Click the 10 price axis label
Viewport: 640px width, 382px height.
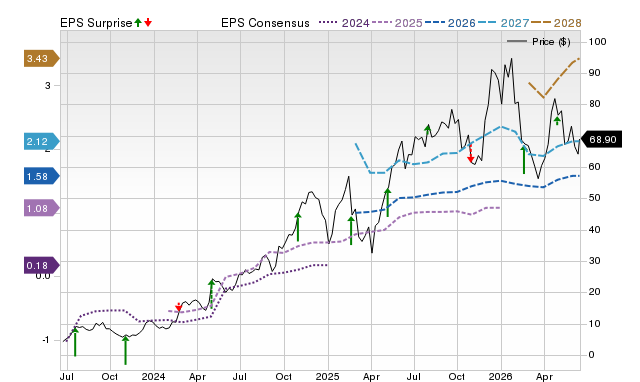point(594,324)
